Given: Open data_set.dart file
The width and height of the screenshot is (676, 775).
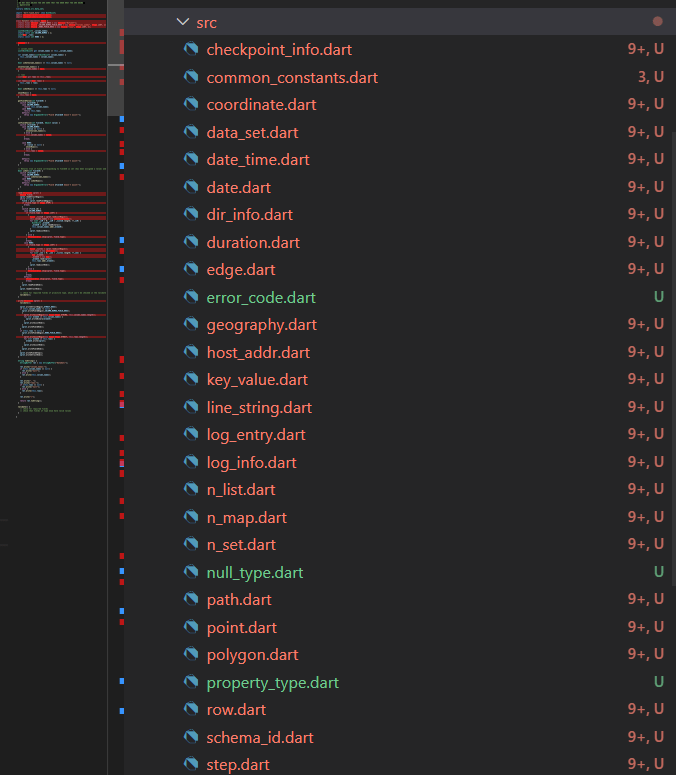Looking at the screenshot, I should [253, 132].
